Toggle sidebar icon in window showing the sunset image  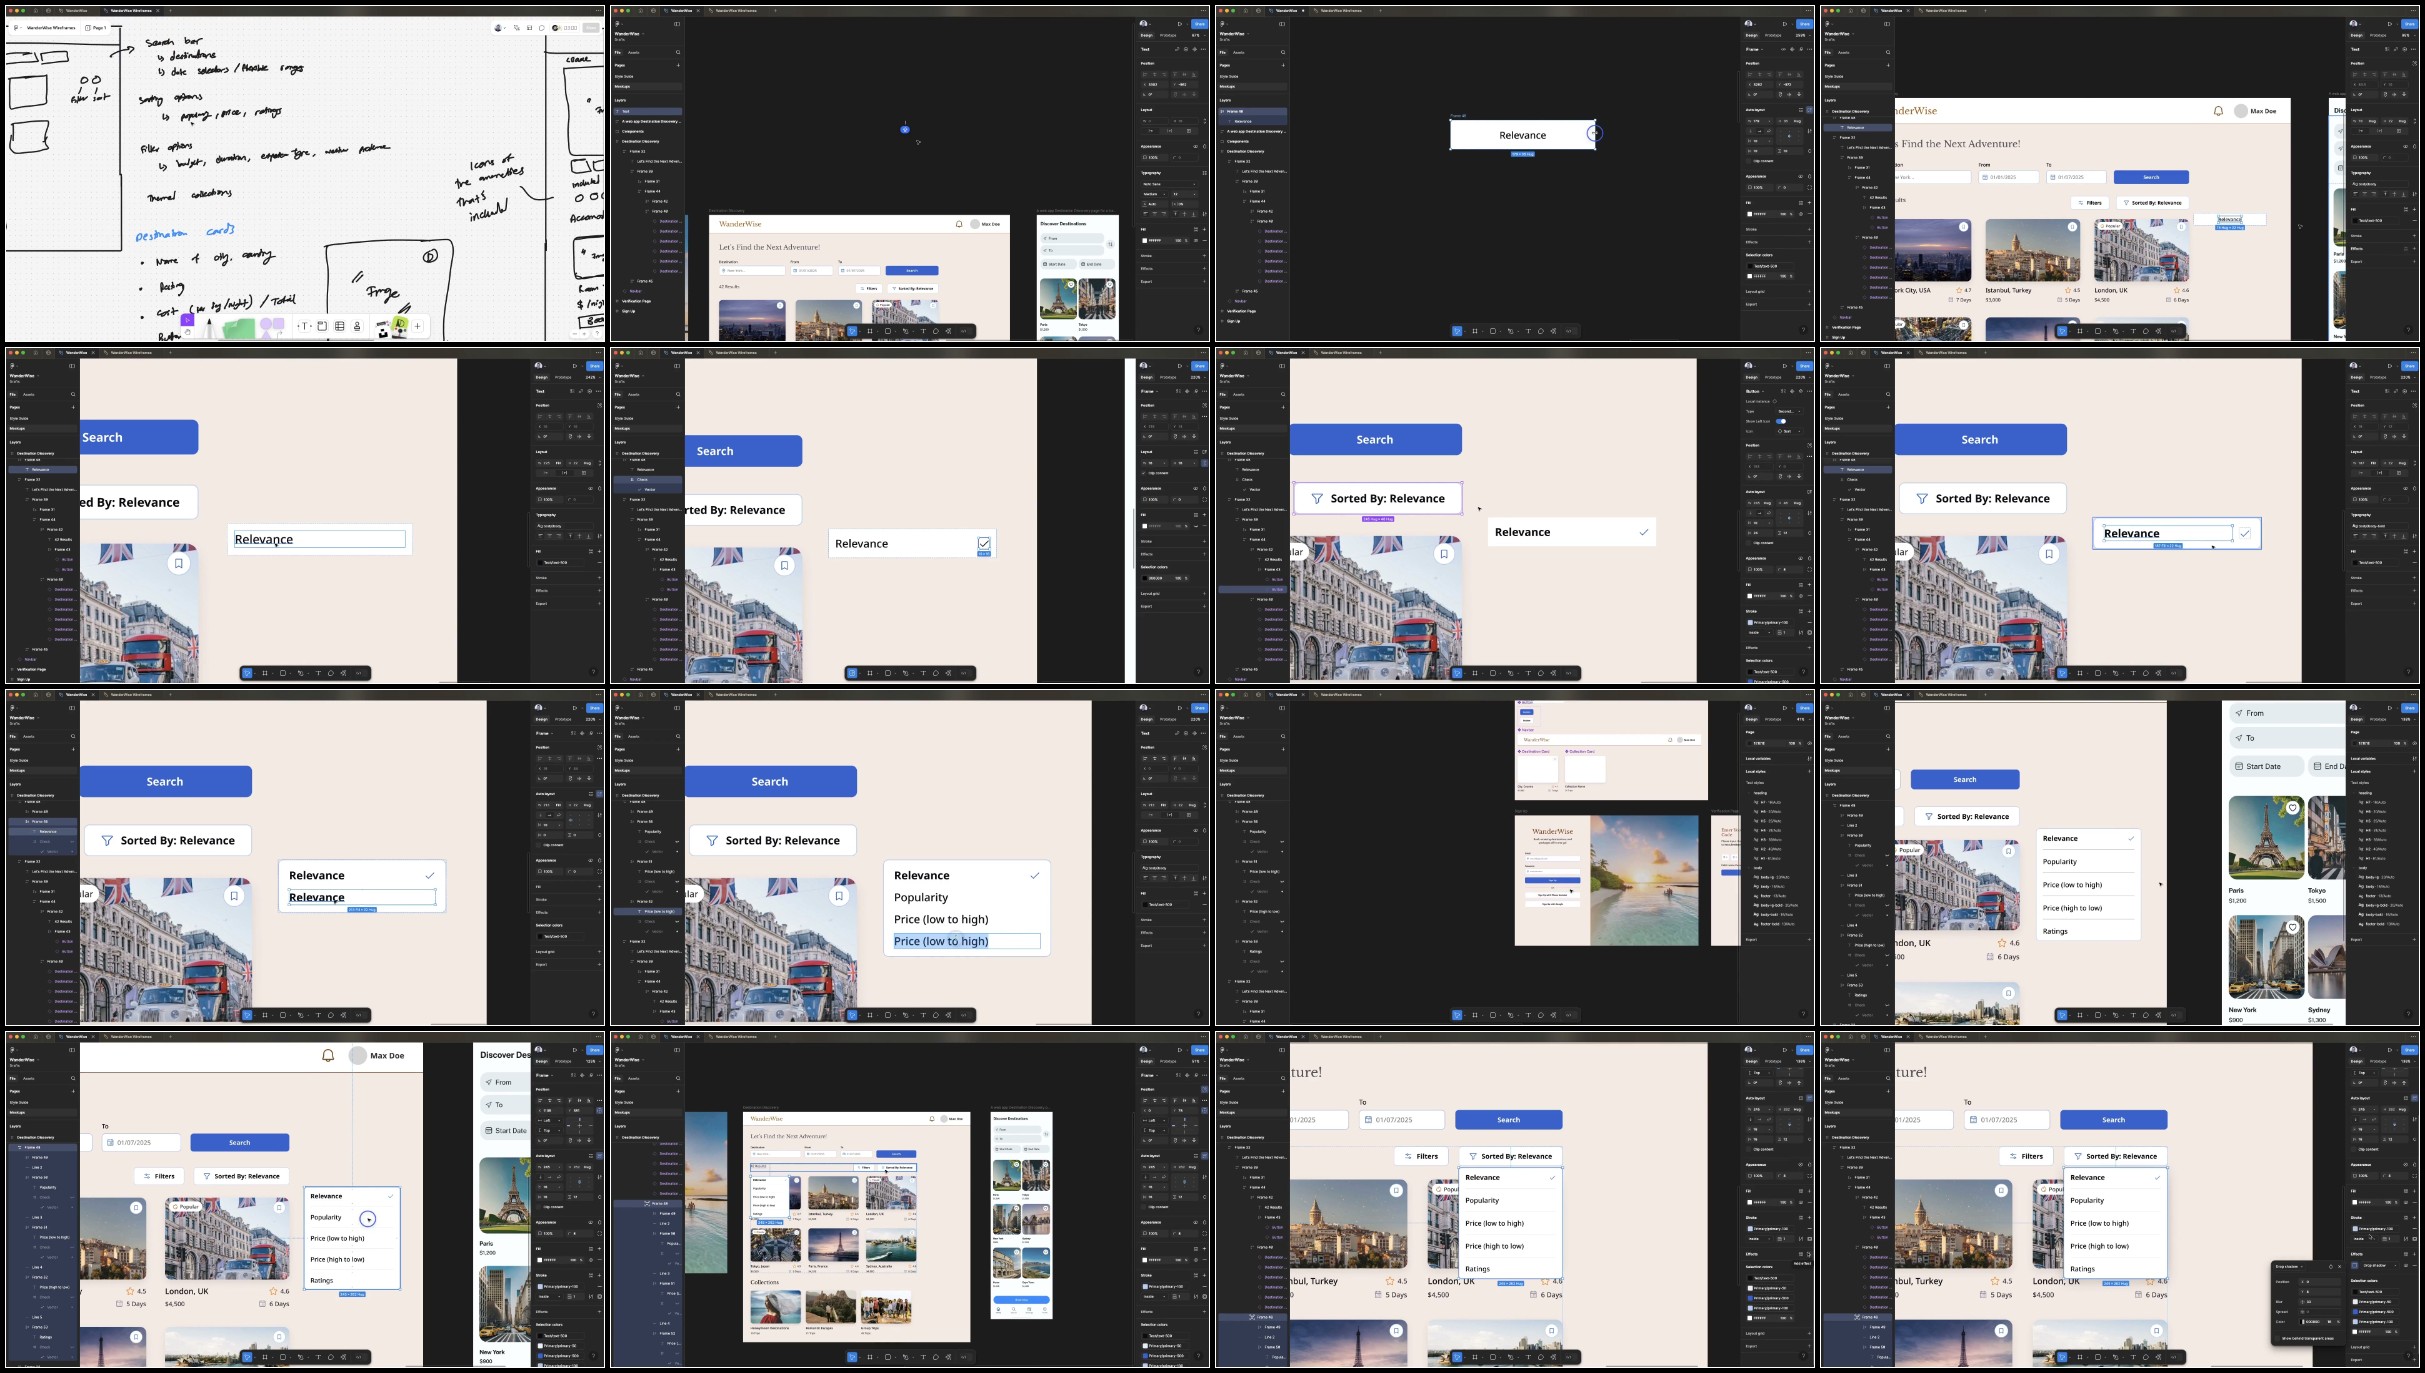pos(1282,708)
